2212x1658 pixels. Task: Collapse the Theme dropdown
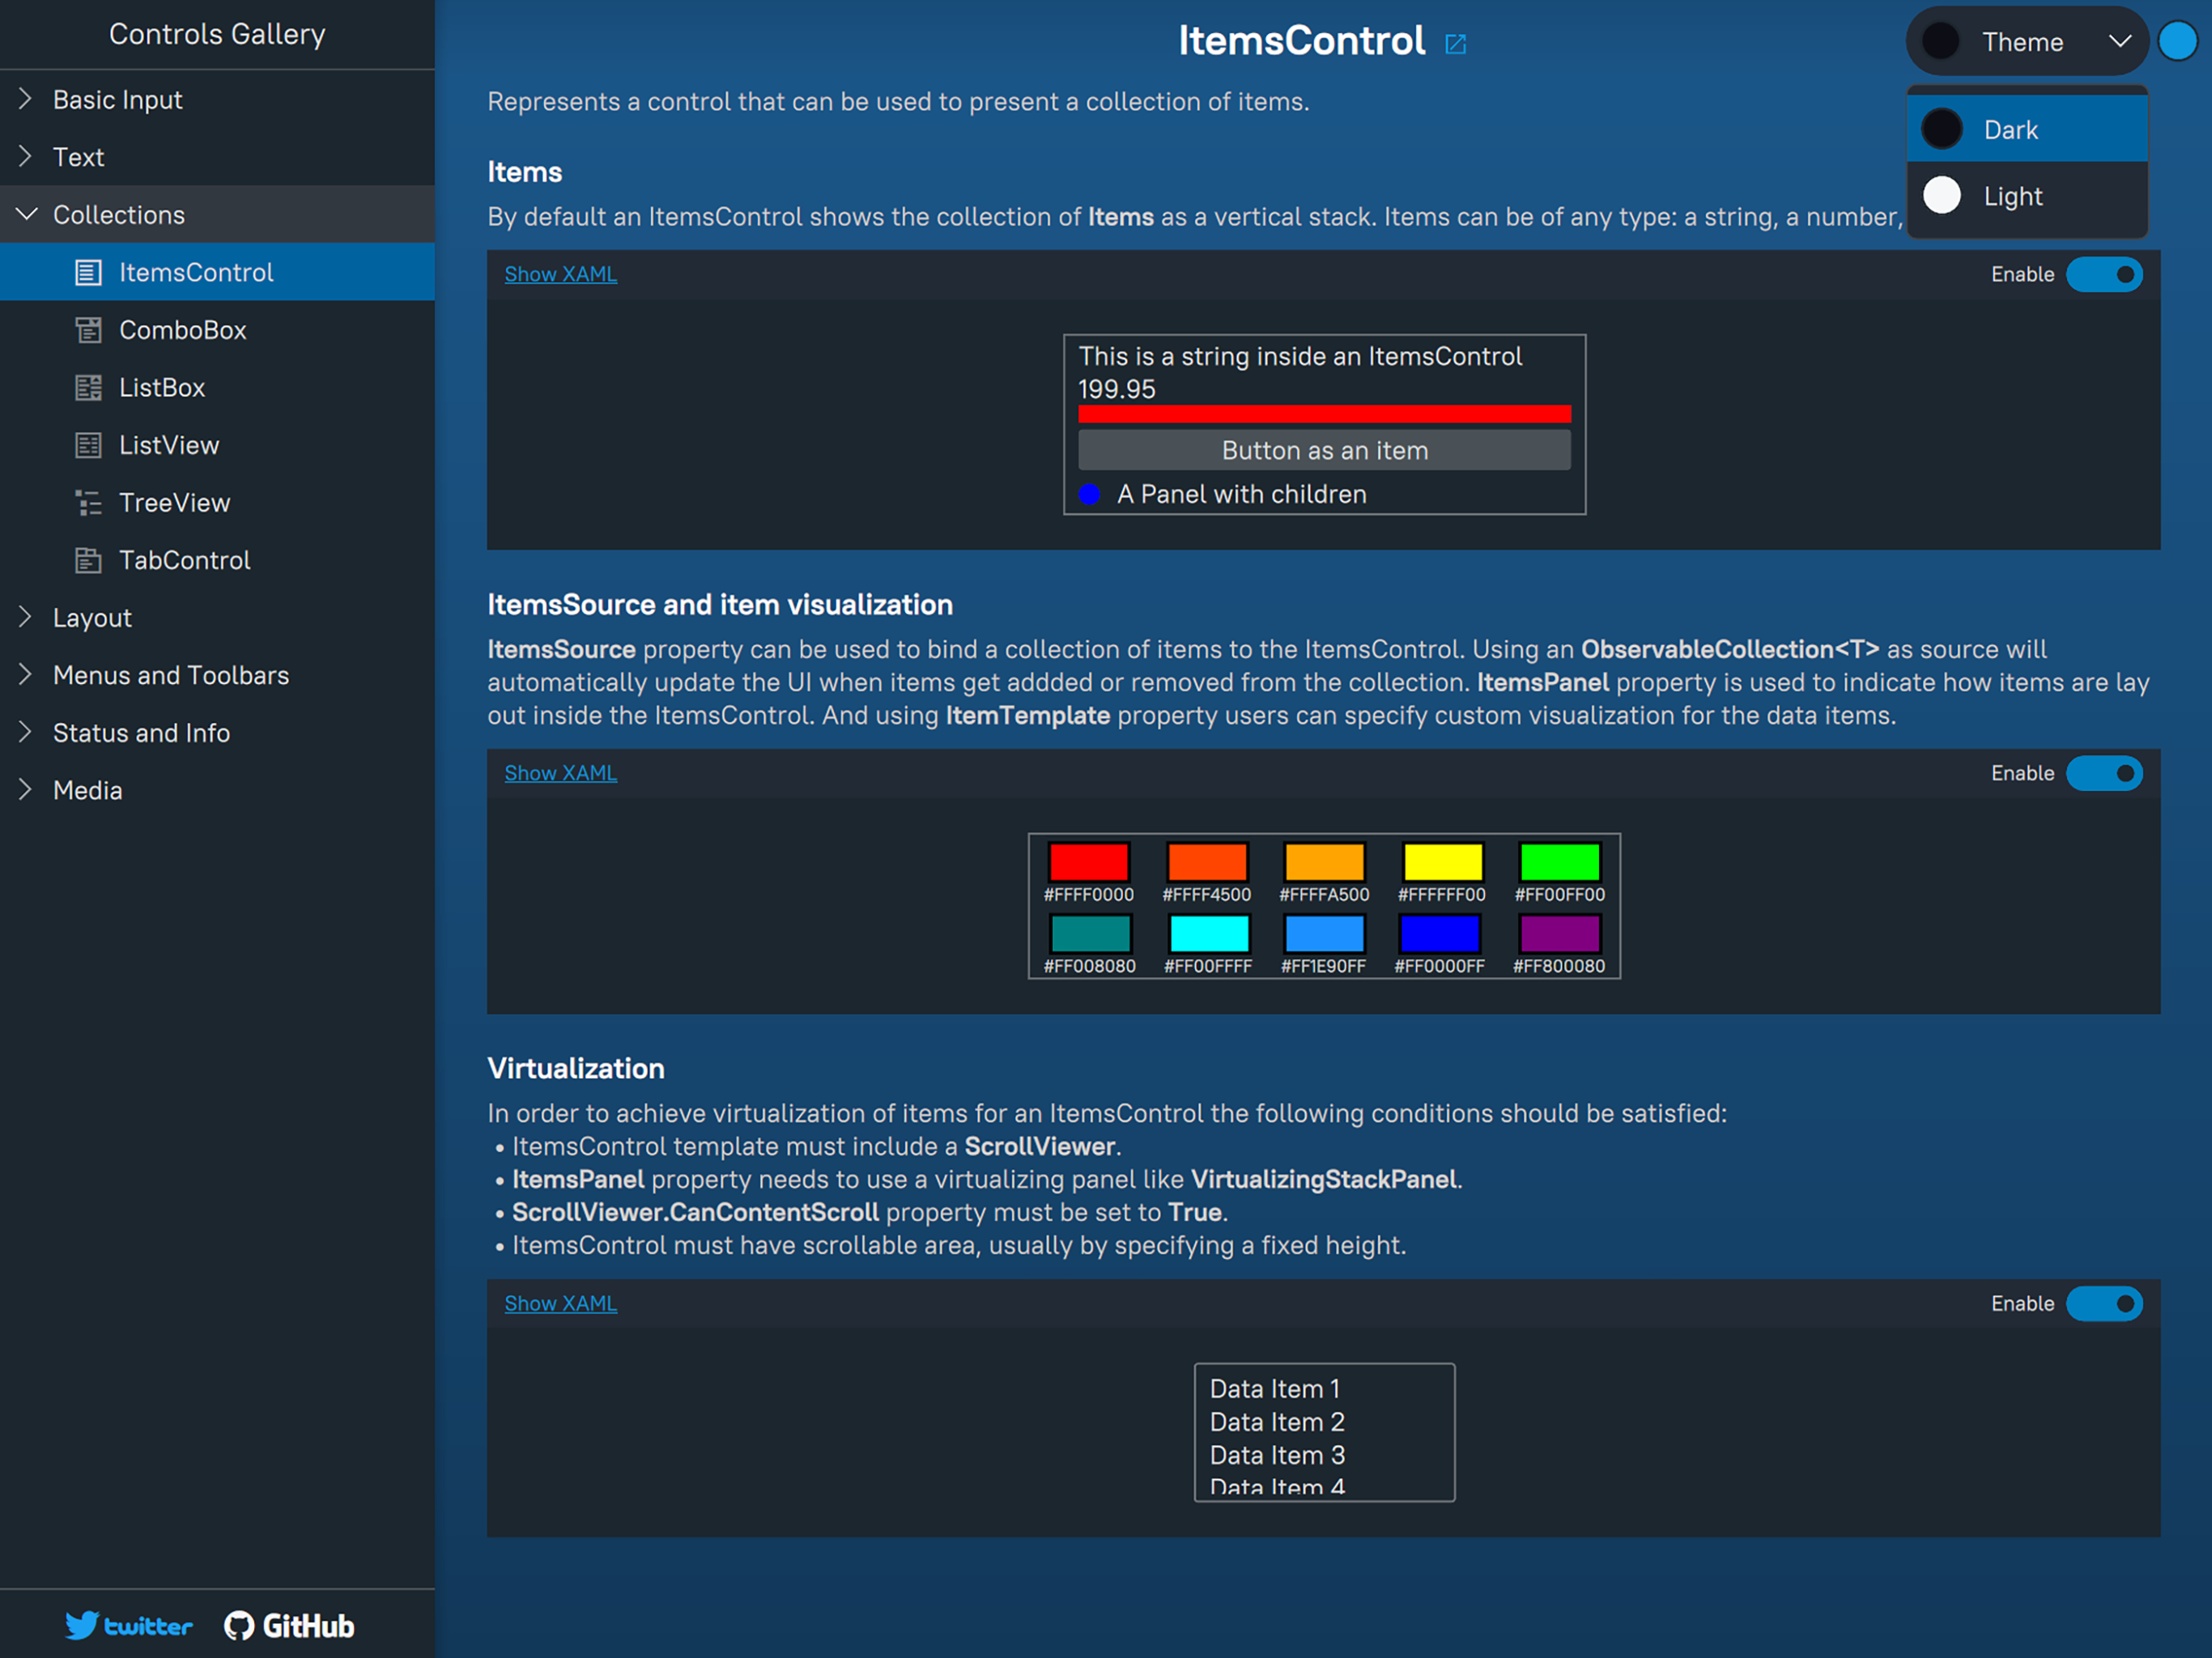(x=2118, y=42)
